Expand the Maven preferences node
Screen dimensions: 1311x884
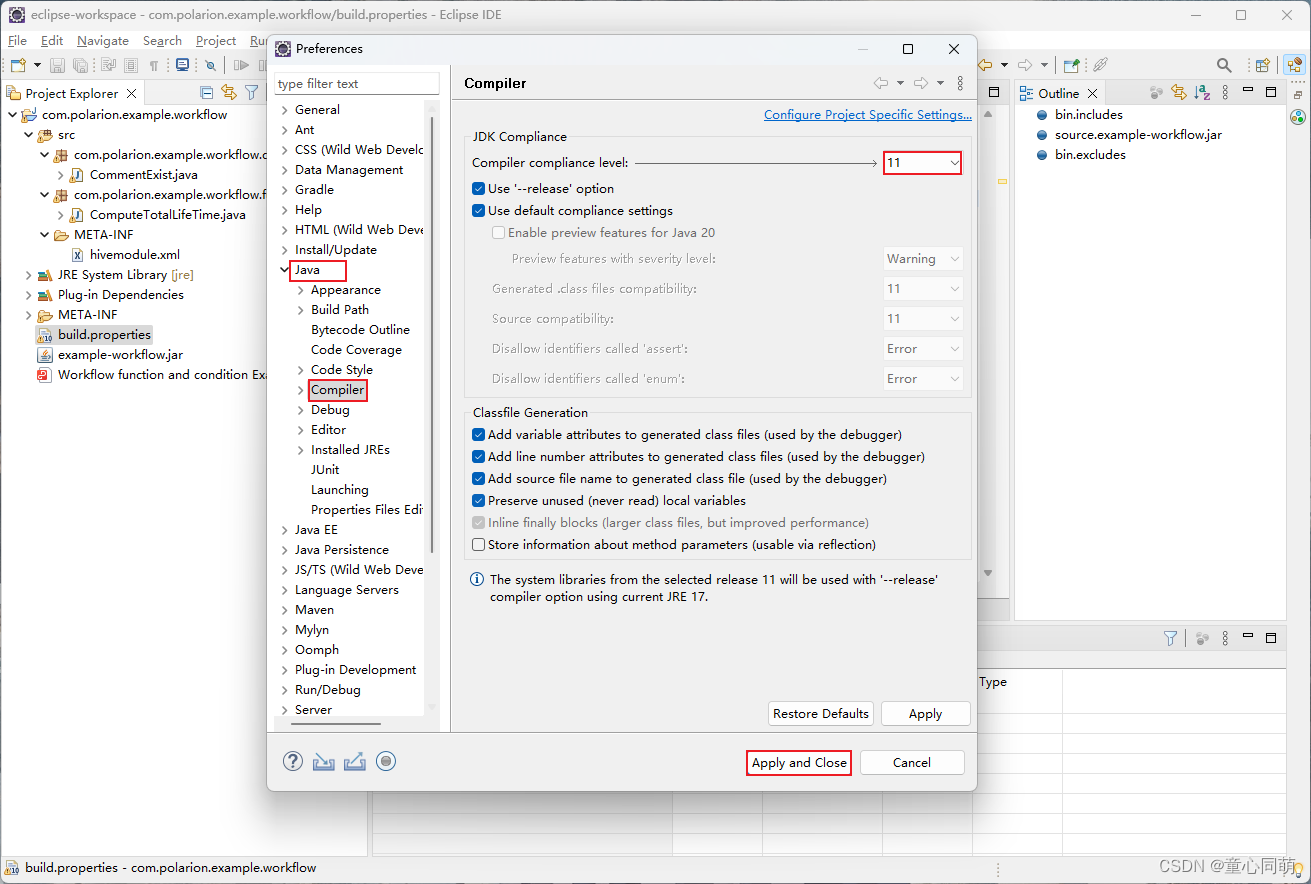click(x=285, y=610)
